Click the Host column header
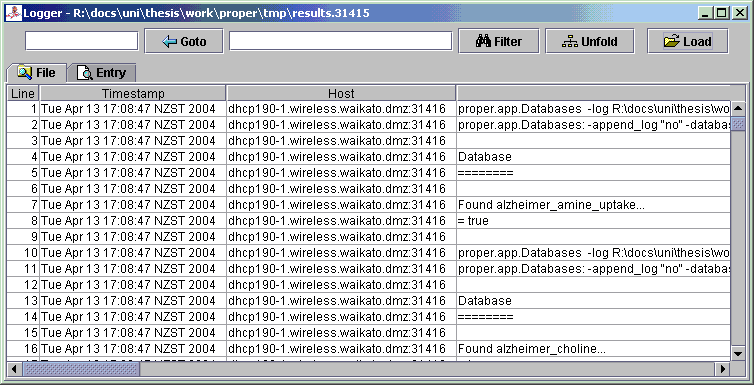This screenshot has width=754, height=385. click(x=341, y=93)
